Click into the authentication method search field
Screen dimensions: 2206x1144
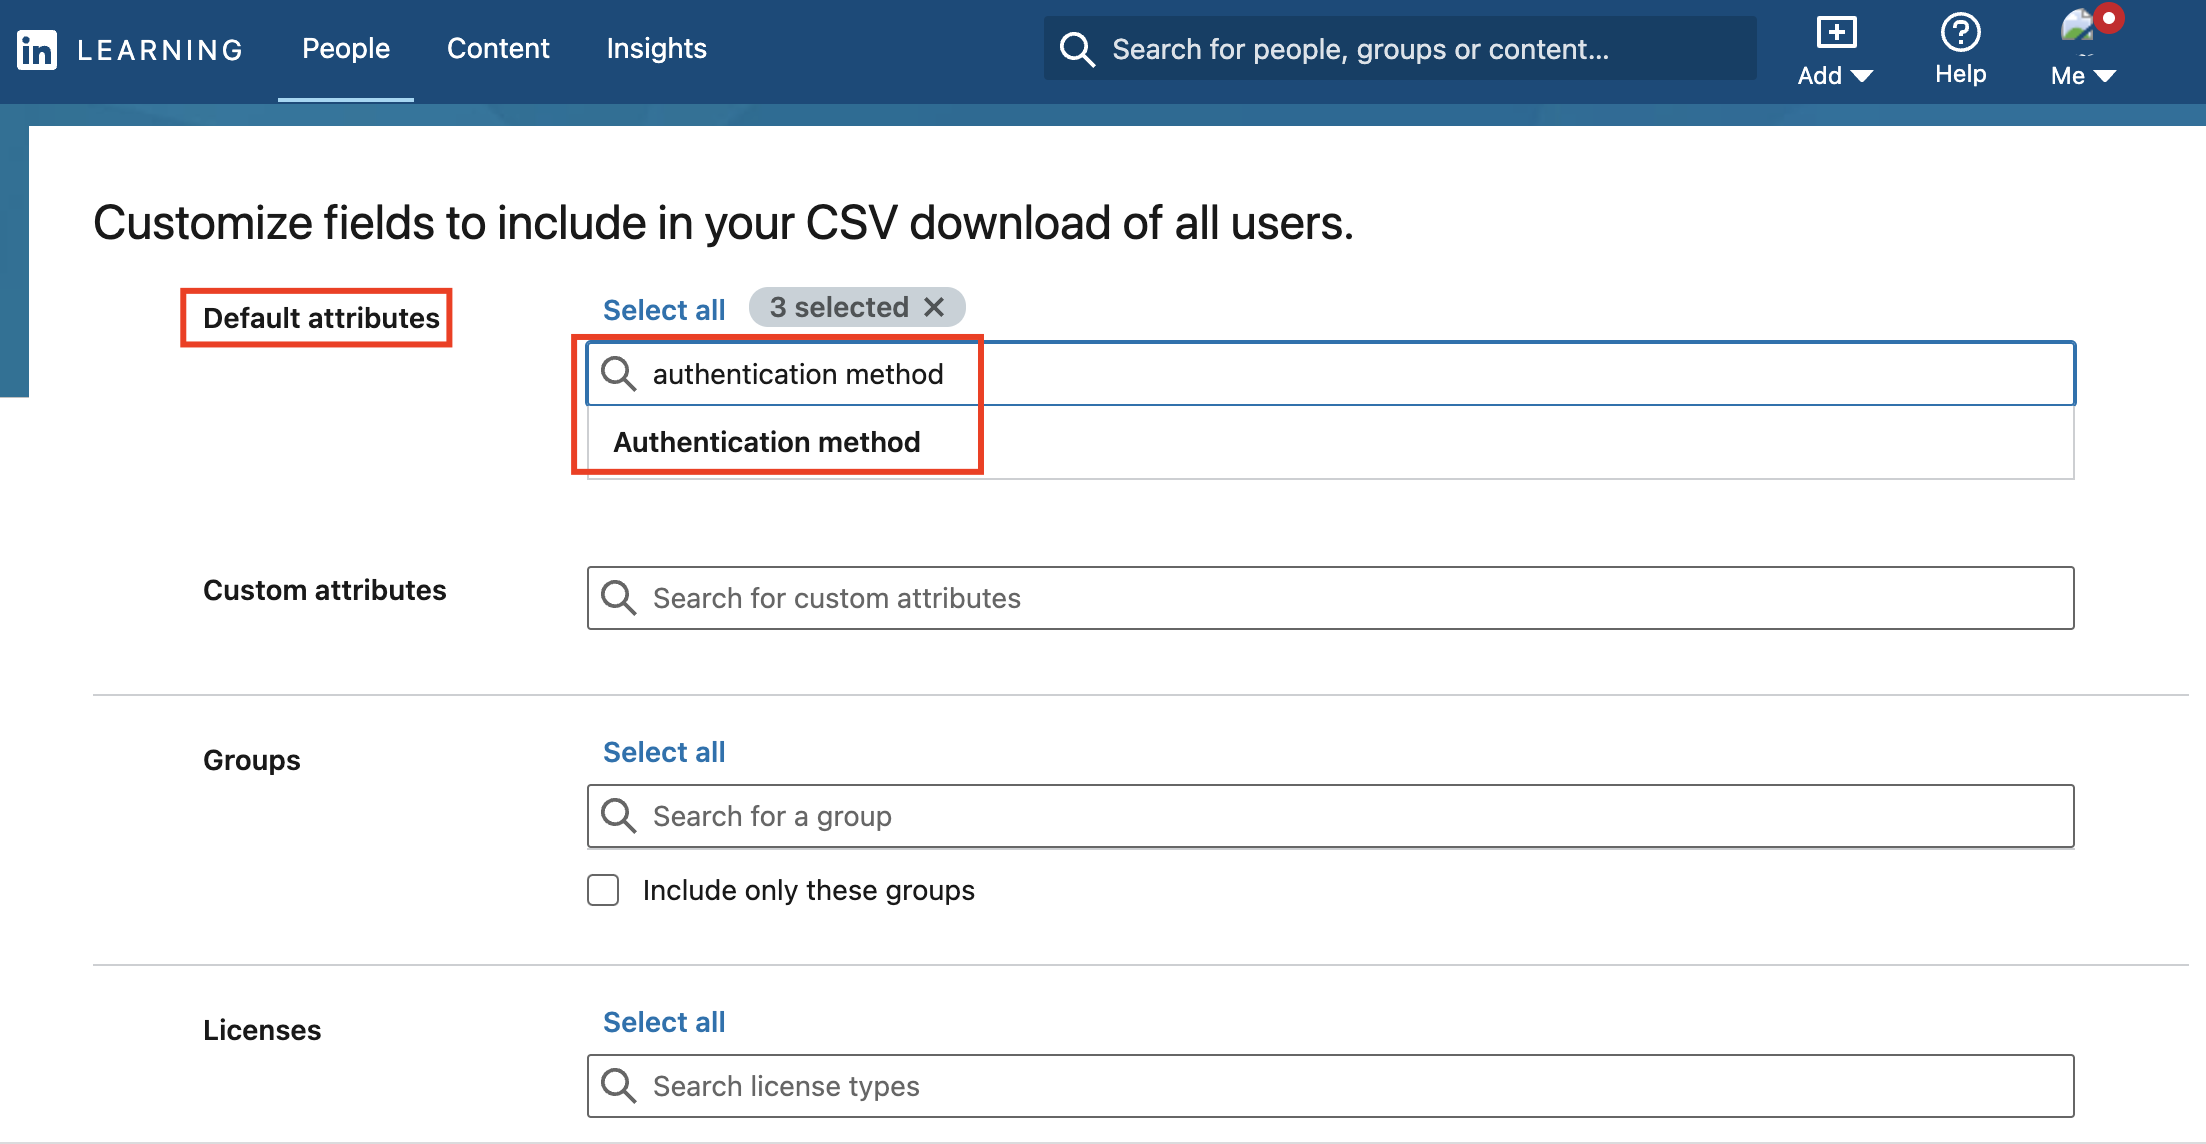pyautogui.click(x=1330, y=373)
